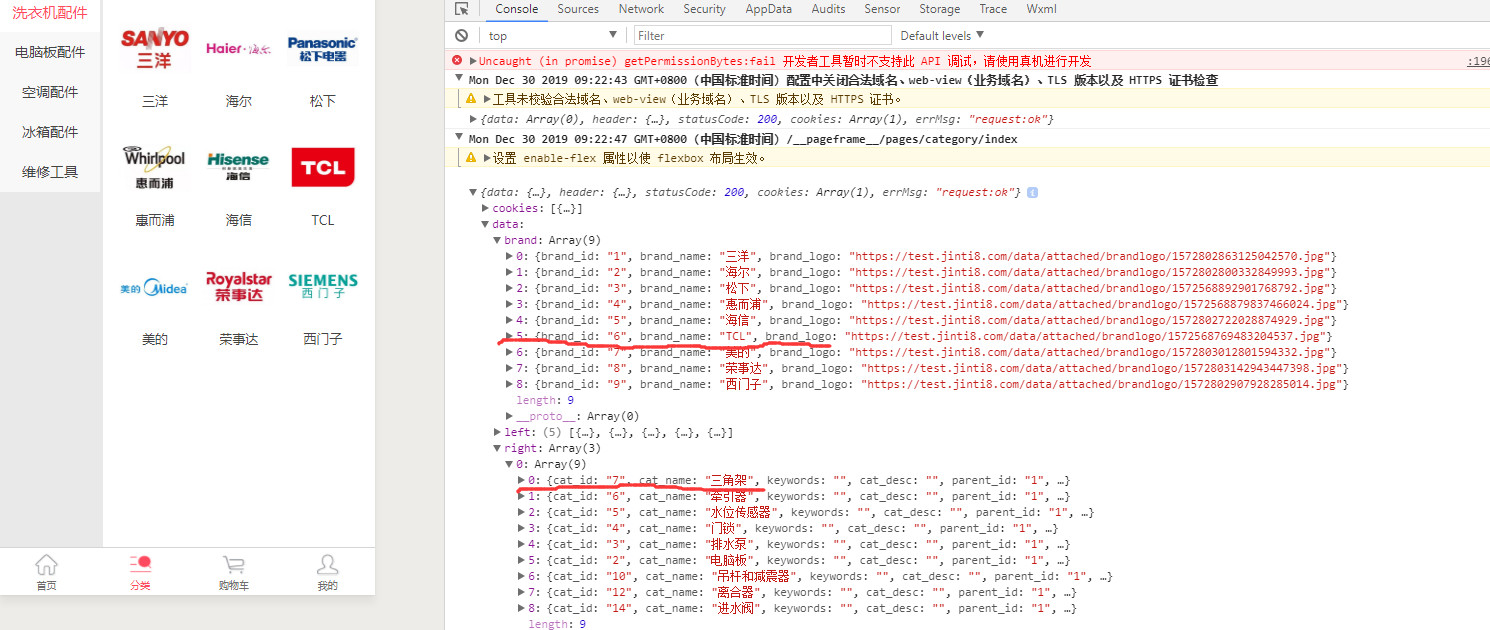The image size is (1490, 630).
Task: Expand the cookies property
Action: (486, 208)
